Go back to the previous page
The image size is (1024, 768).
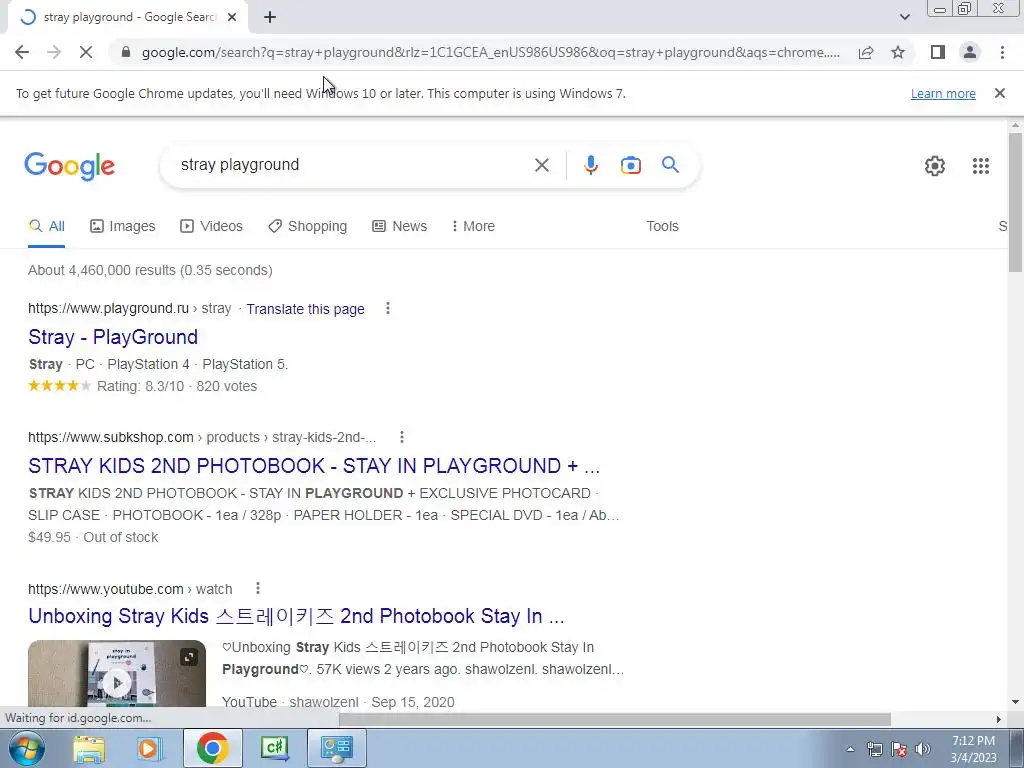pyautogui.click(x=22, y=52)
